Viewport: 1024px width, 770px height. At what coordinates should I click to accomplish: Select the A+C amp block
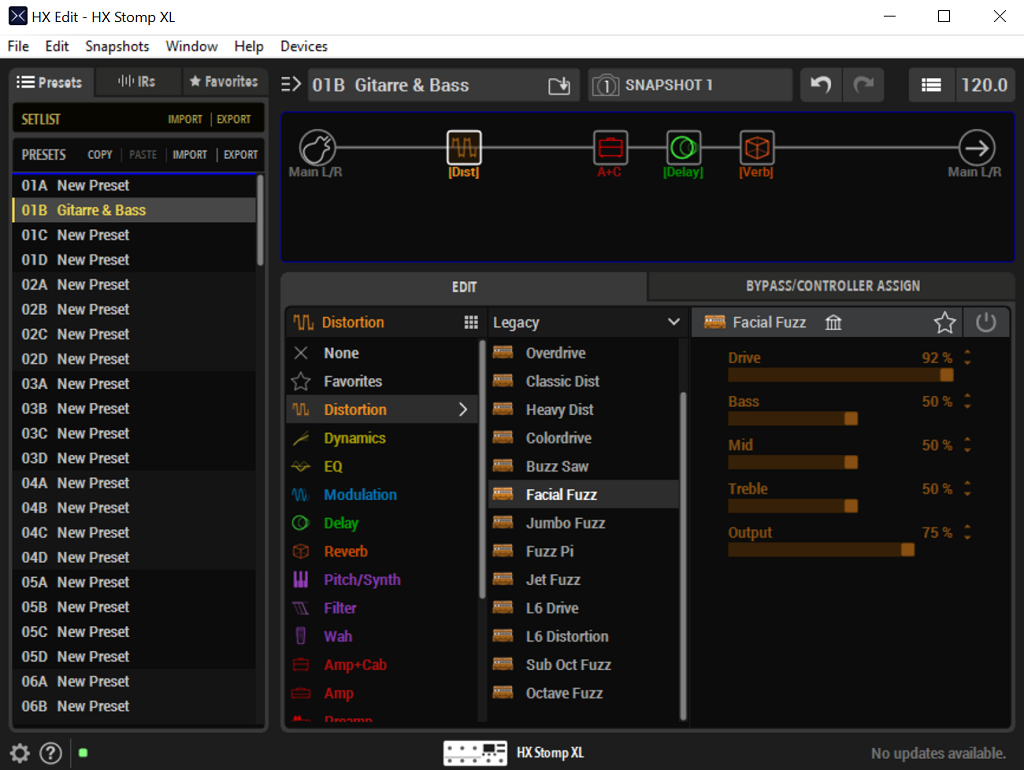610,148
